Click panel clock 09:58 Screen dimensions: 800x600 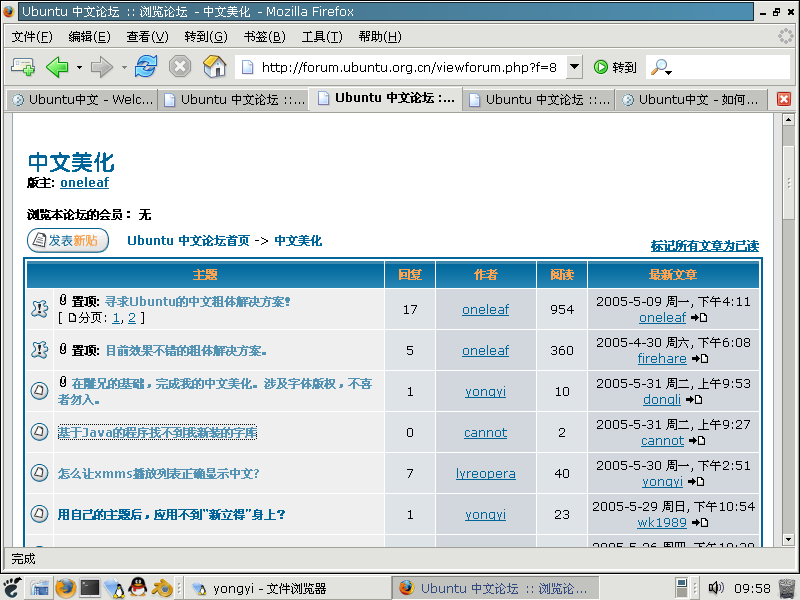point(752,589)
